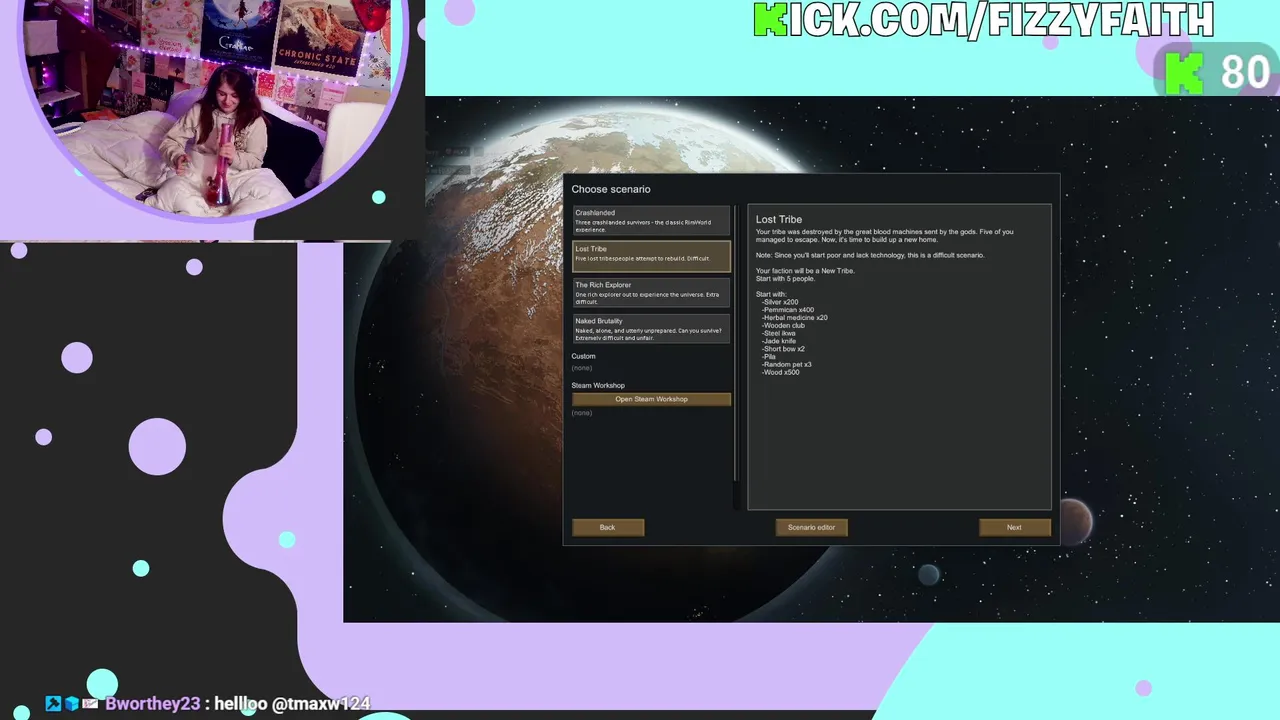The width and height of the screenshot is (1280, 720).
Task: Go Back from scenario selection
Action: 608,527
